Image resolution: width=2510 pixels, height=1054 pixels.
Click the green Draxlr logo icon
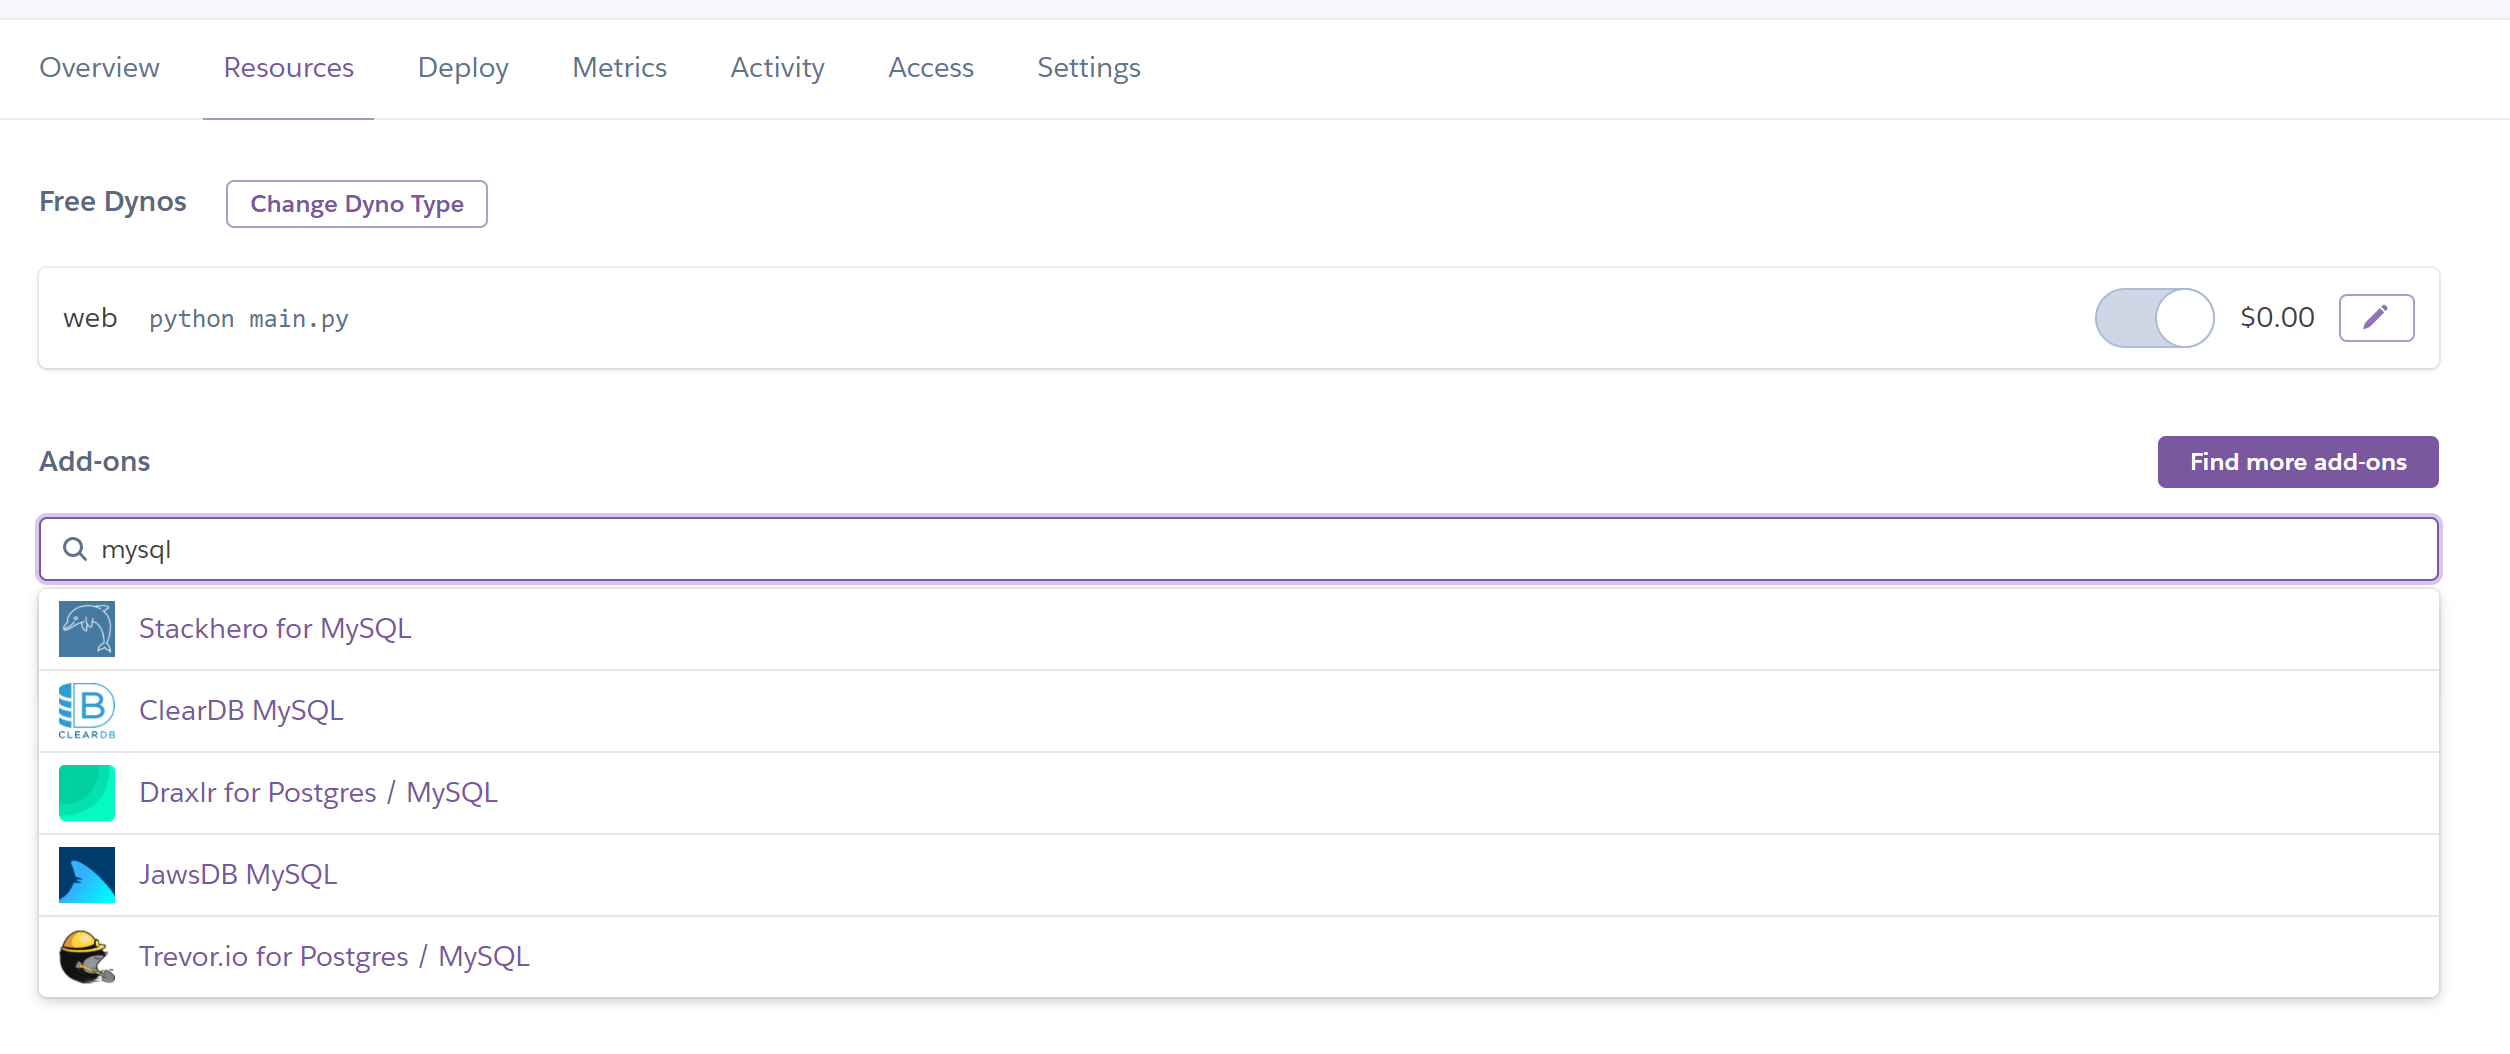click(87, 793)
